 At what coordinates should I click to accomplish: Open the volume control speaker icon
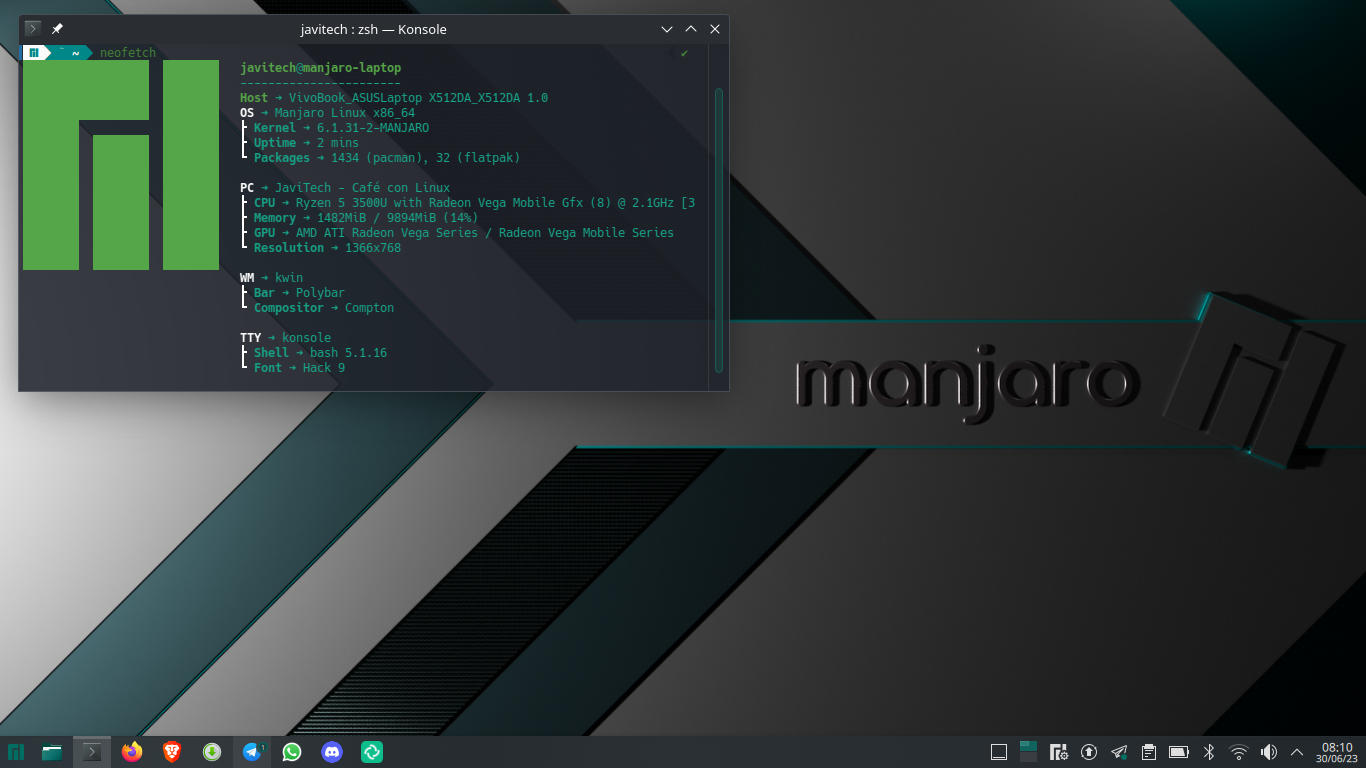(1268, 752)
